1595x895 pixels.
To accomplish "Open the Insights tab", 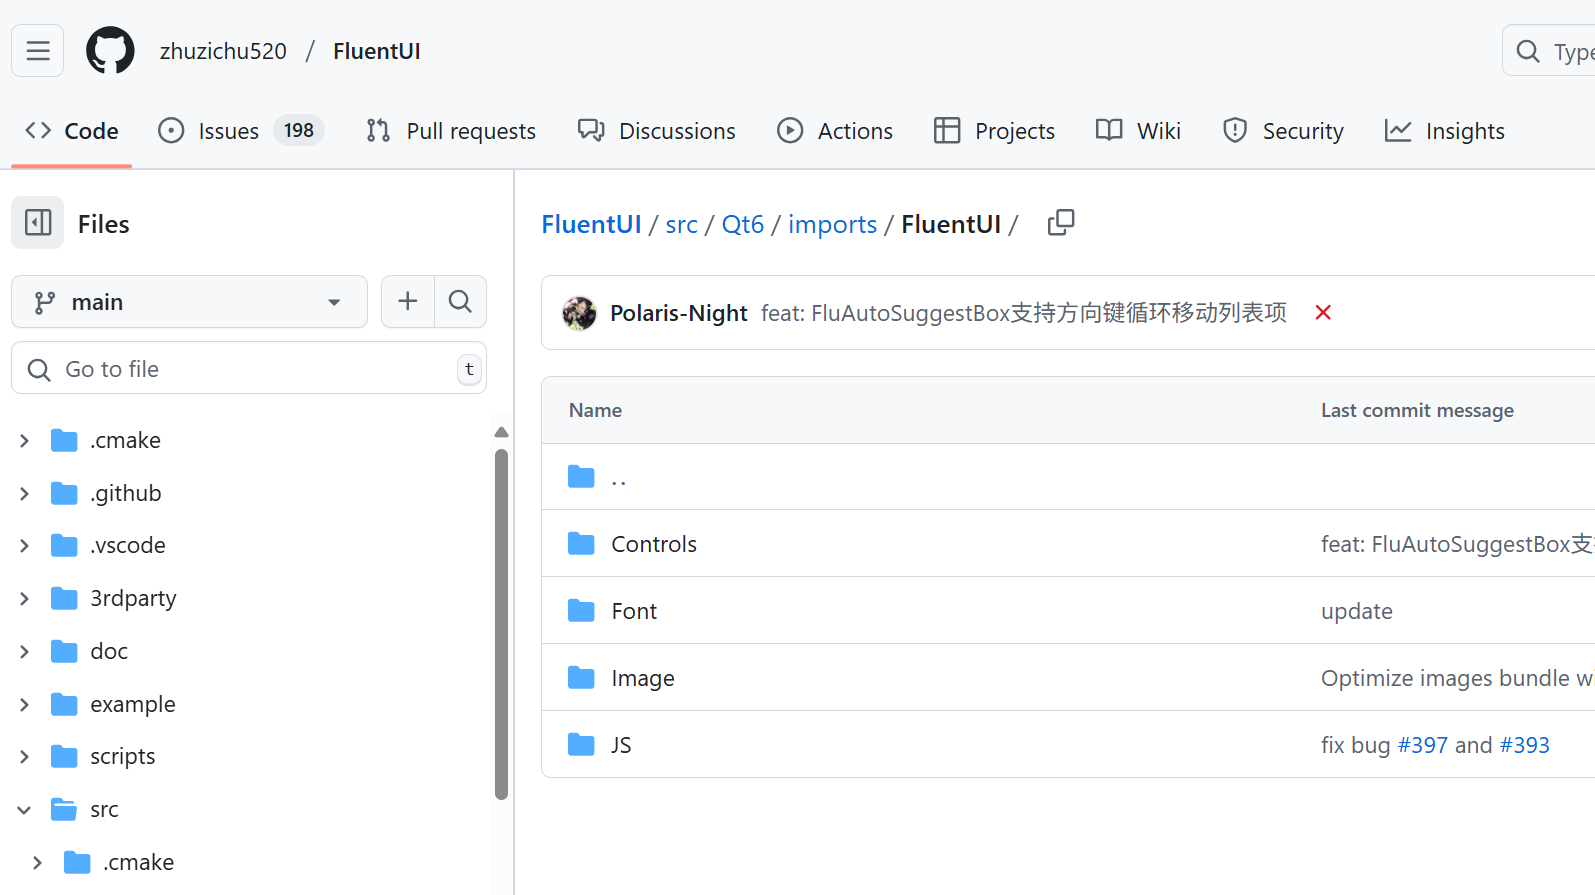I will [x=1444, y=131].
